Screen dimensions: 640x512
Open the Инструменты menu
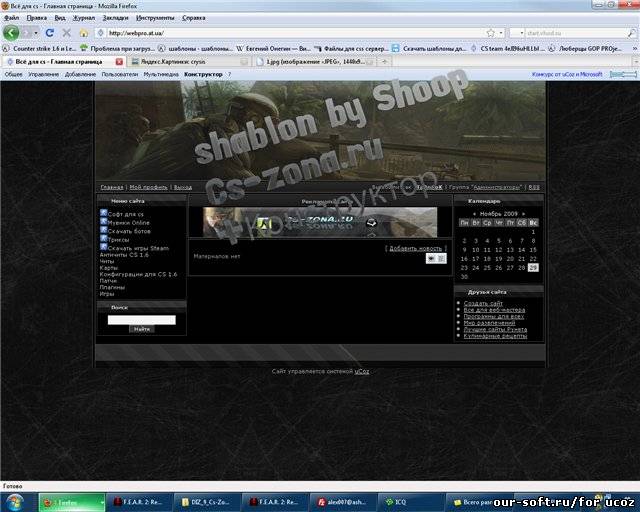click(x=155, y=18)
